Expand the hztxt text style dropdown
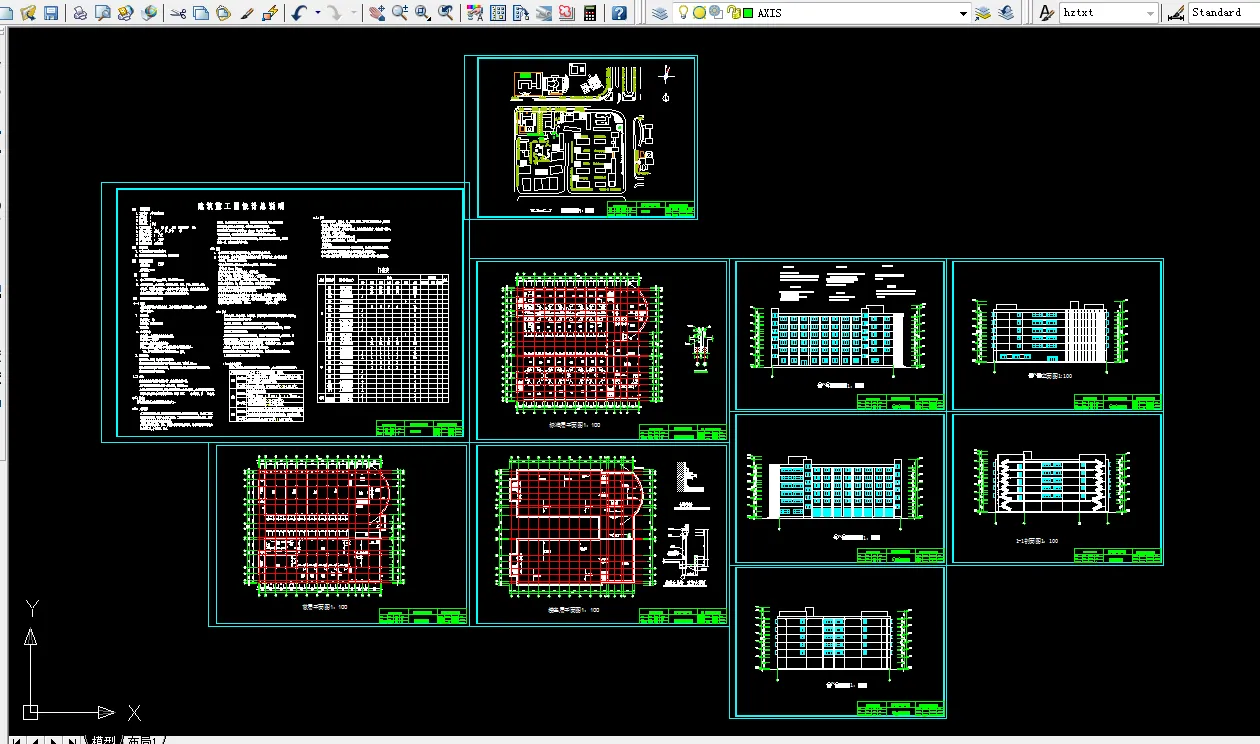 pyautogui.click(x=1151, y=13)
